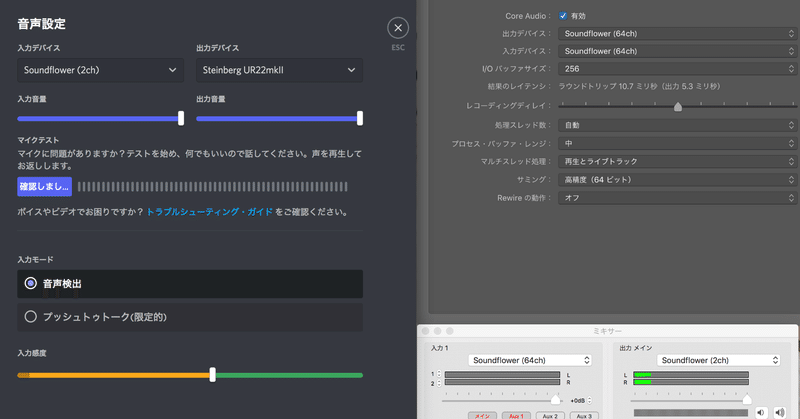This screenshot has height=419, width=800.
Task: Open サミング 高精度 (64 ビット) popup
Action: tap(678, 180)
